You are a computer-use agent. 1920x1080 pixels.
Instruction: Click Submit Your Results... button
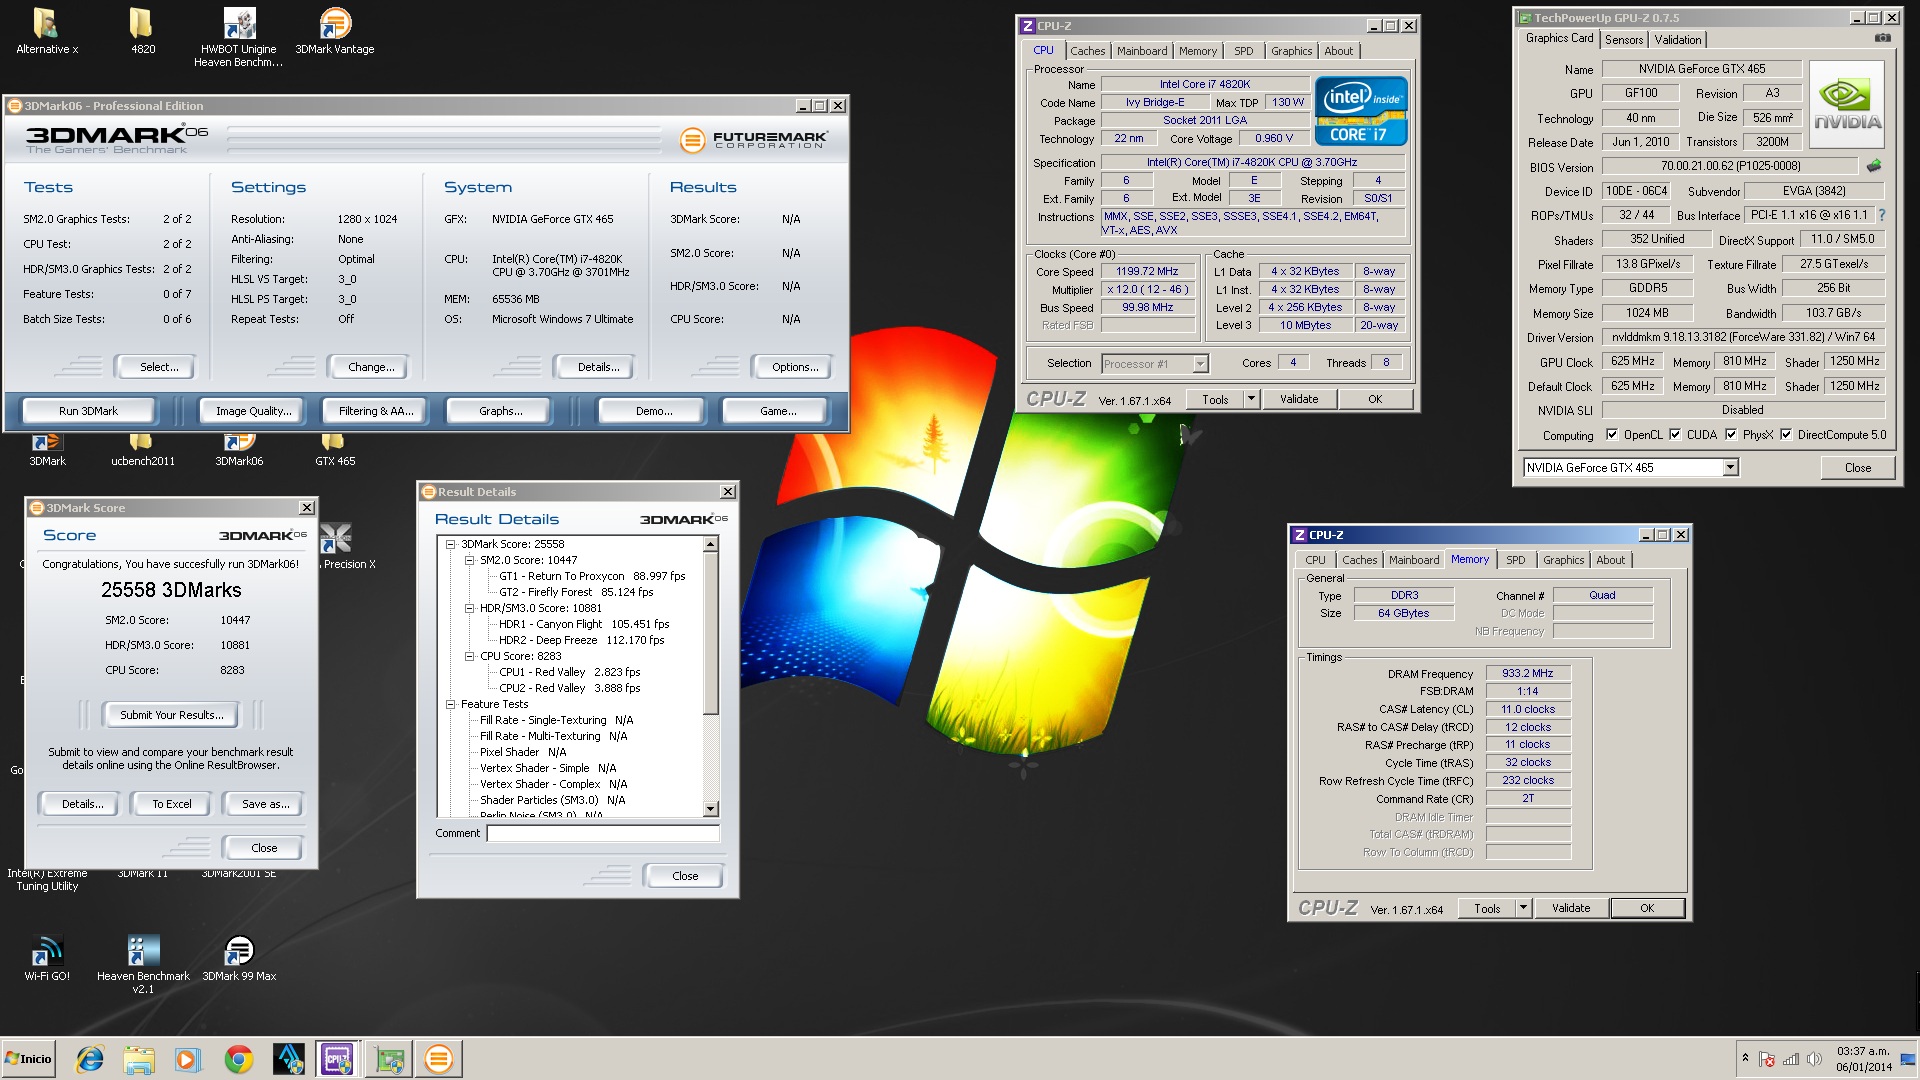171,715
